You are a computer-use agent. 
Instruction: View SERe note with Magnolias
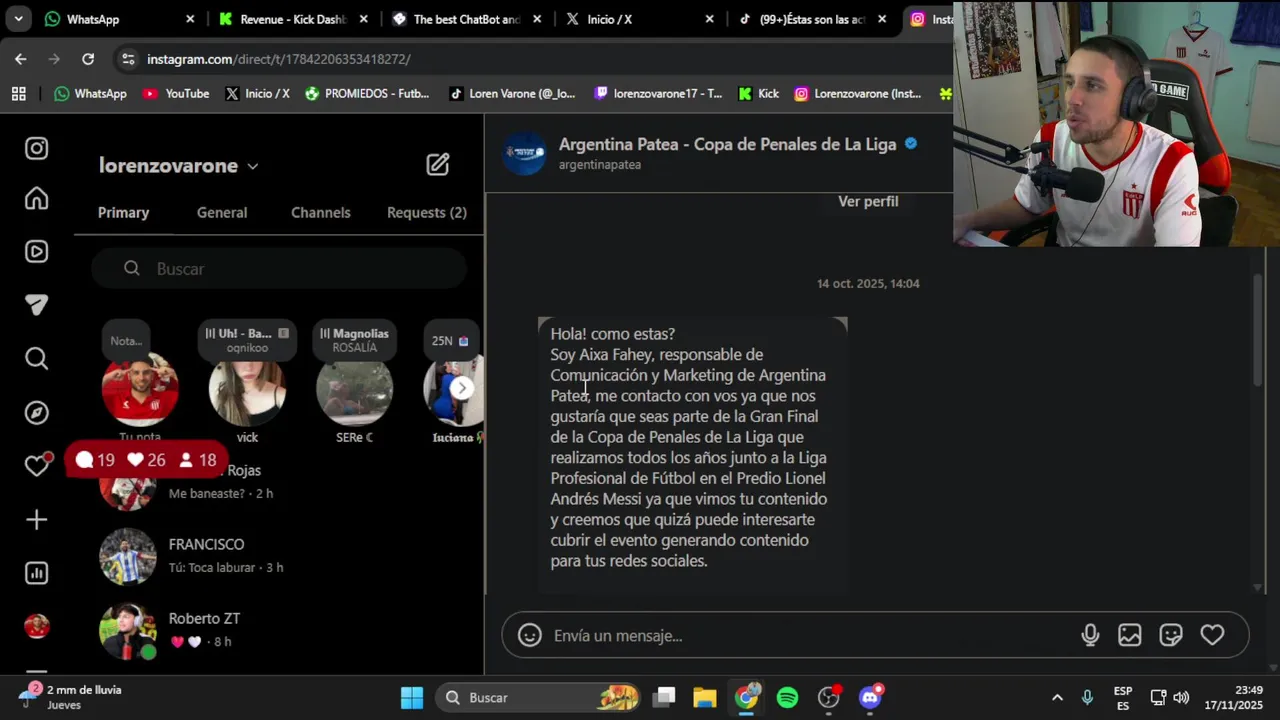pos(355,388)
